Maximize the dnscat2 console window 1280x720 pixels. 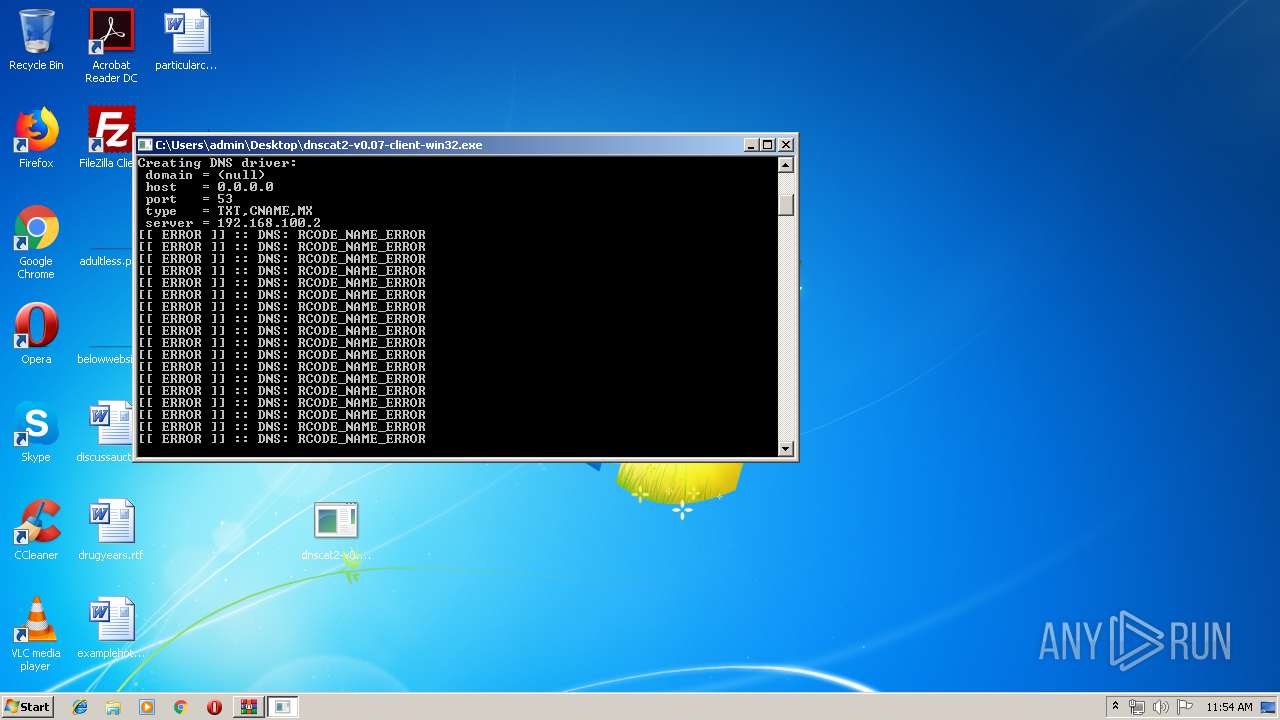click(x=767, y=145)
